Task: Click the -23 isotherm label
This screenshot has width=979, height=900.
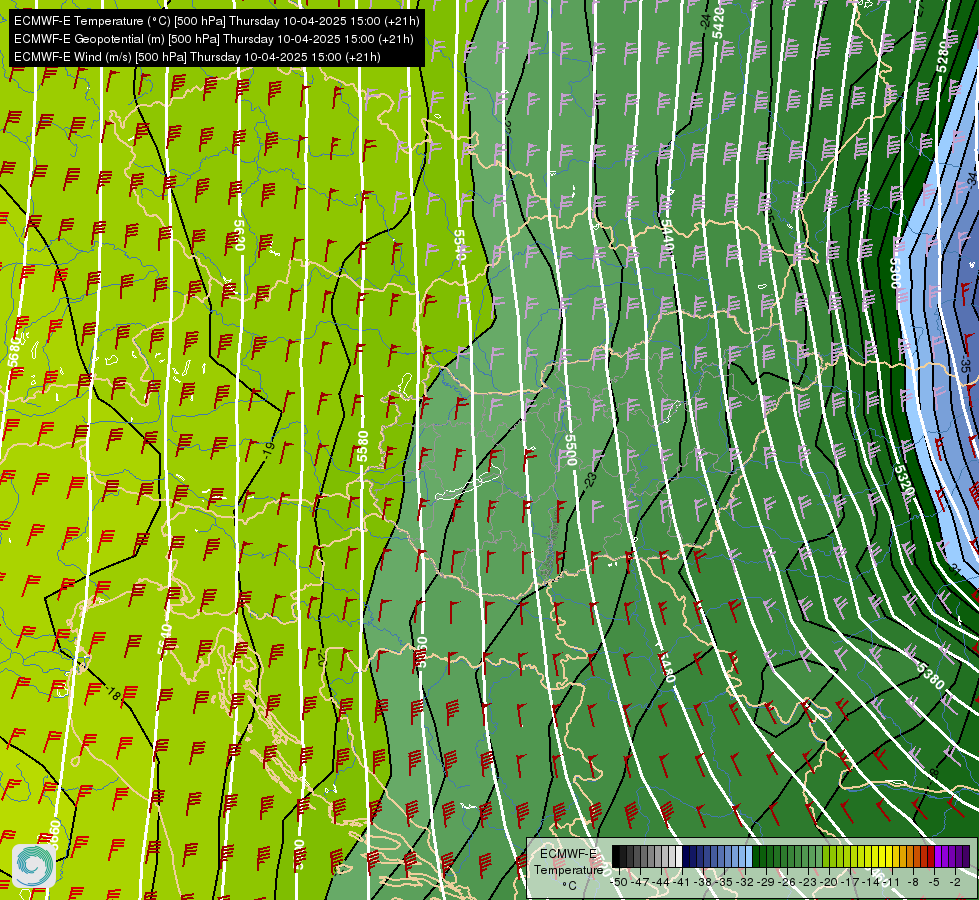Action: 590,480
